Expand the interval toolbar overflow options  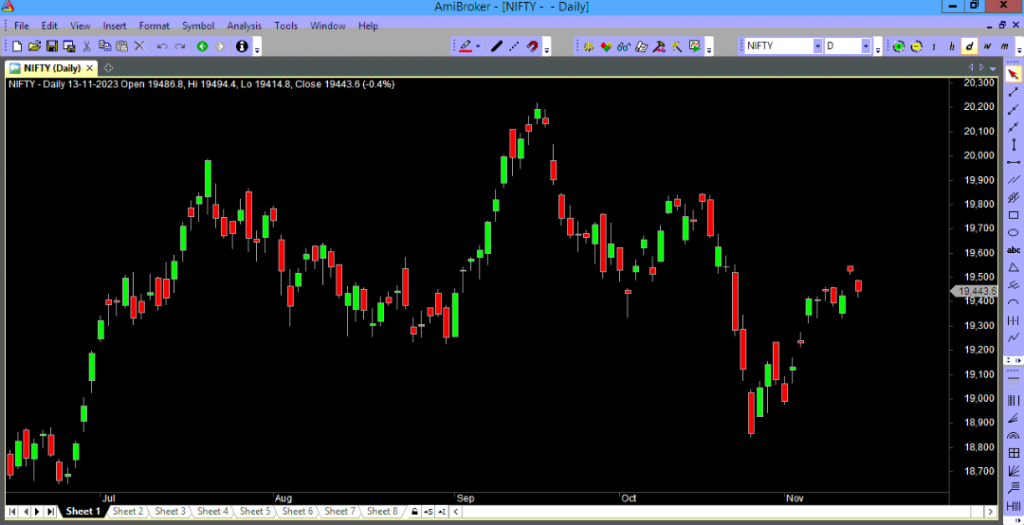coord(1017,48)
